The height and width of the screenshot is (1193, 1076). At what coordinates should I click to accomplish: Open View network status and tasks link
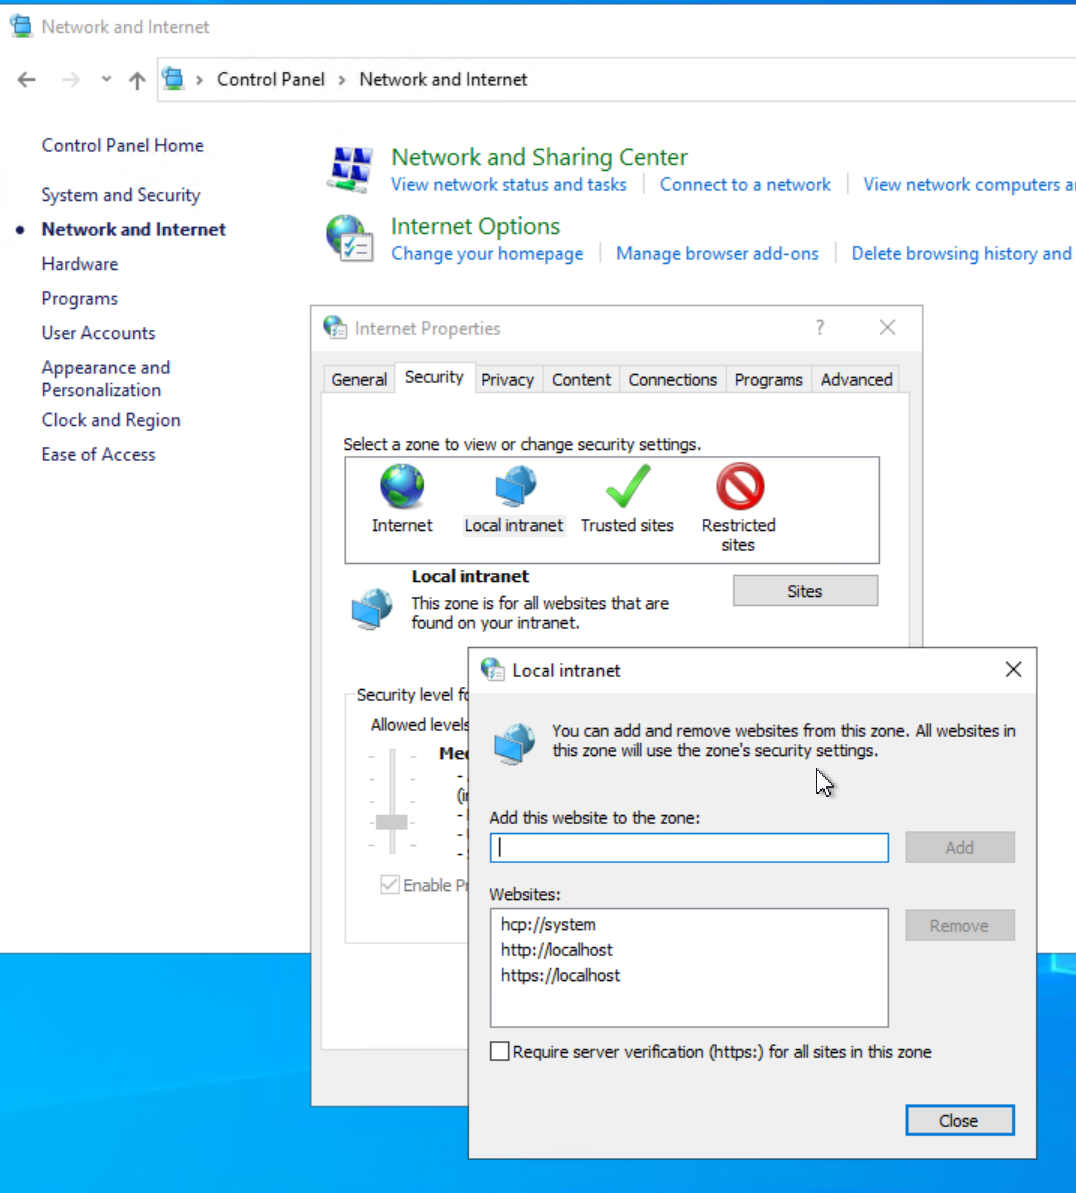coord(508,185)
